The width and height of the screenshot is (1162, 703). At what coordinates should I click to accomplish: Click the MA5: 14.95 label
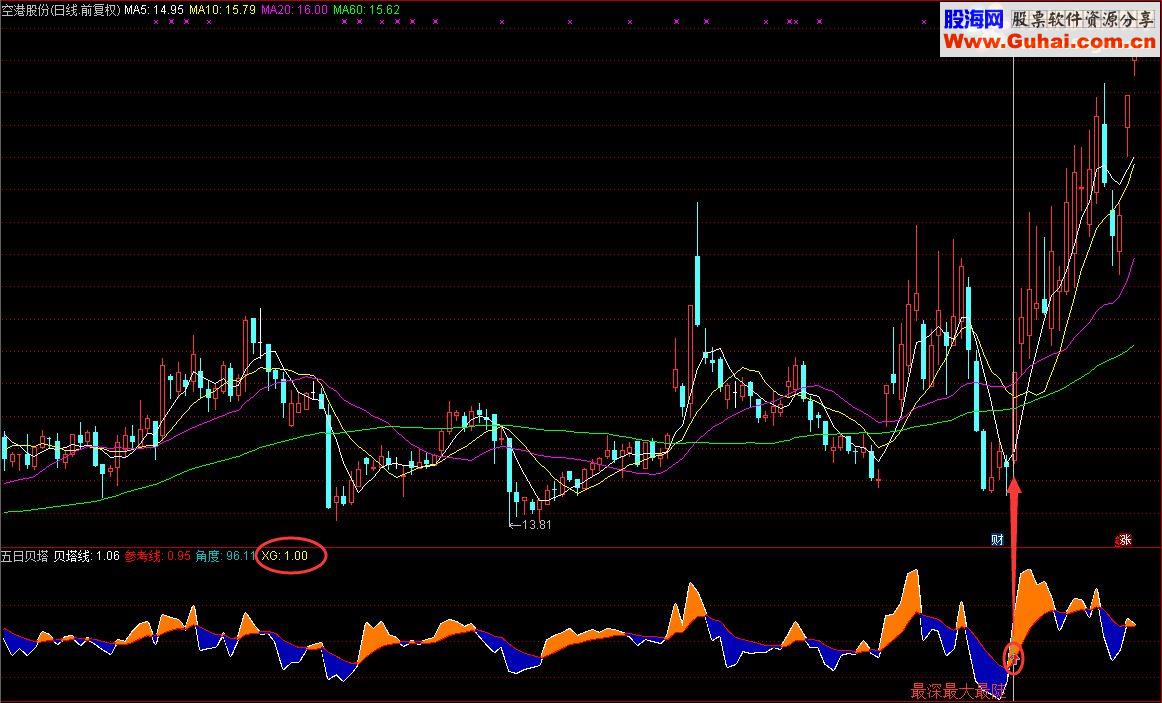click(154, 10)
